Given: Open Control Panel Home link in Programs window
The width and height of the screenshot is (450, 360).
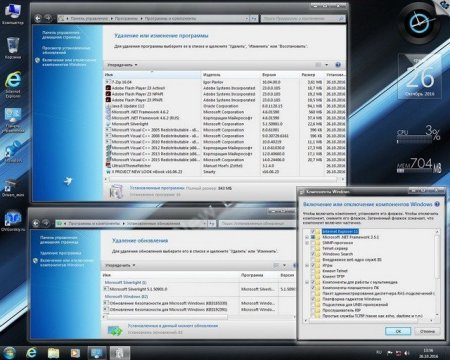Looking at the screenshot, I should 61,35.
